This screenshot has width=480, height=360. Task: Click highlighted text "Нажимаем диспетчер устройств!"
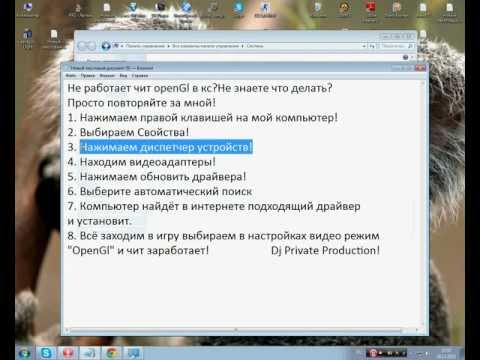(166, 147)
